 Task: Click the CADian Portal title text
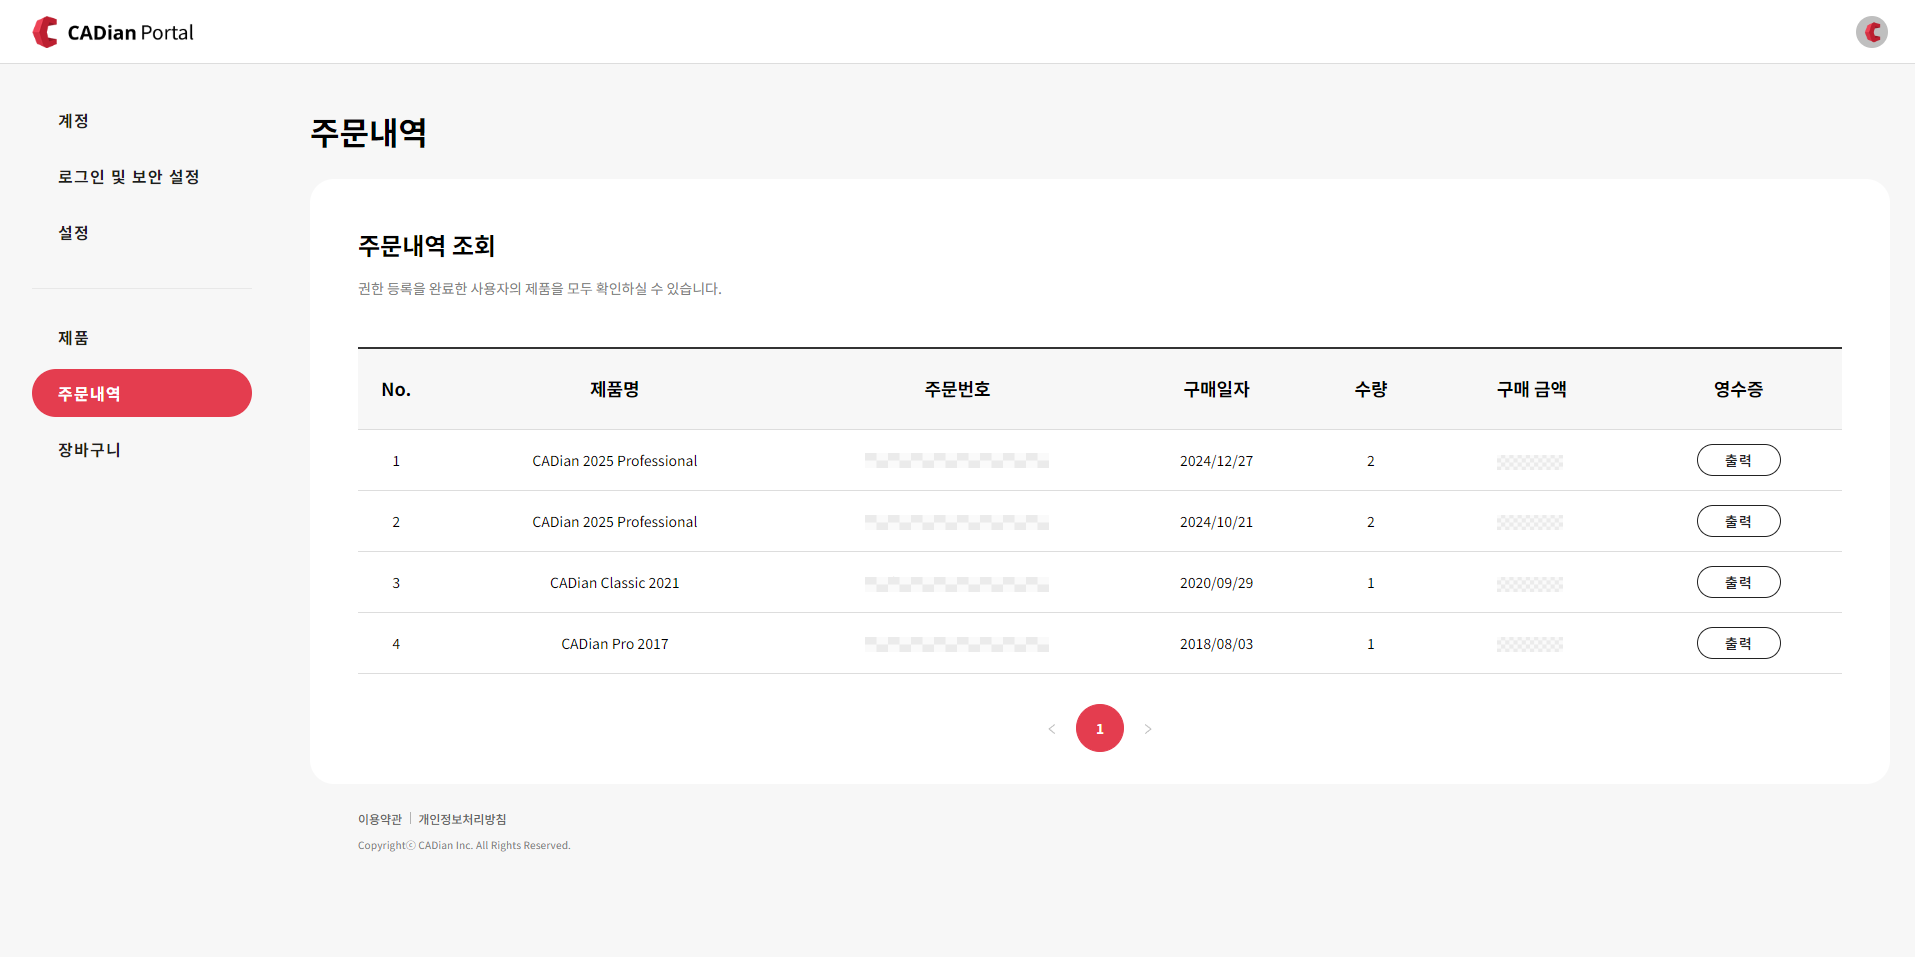(130, 33)
